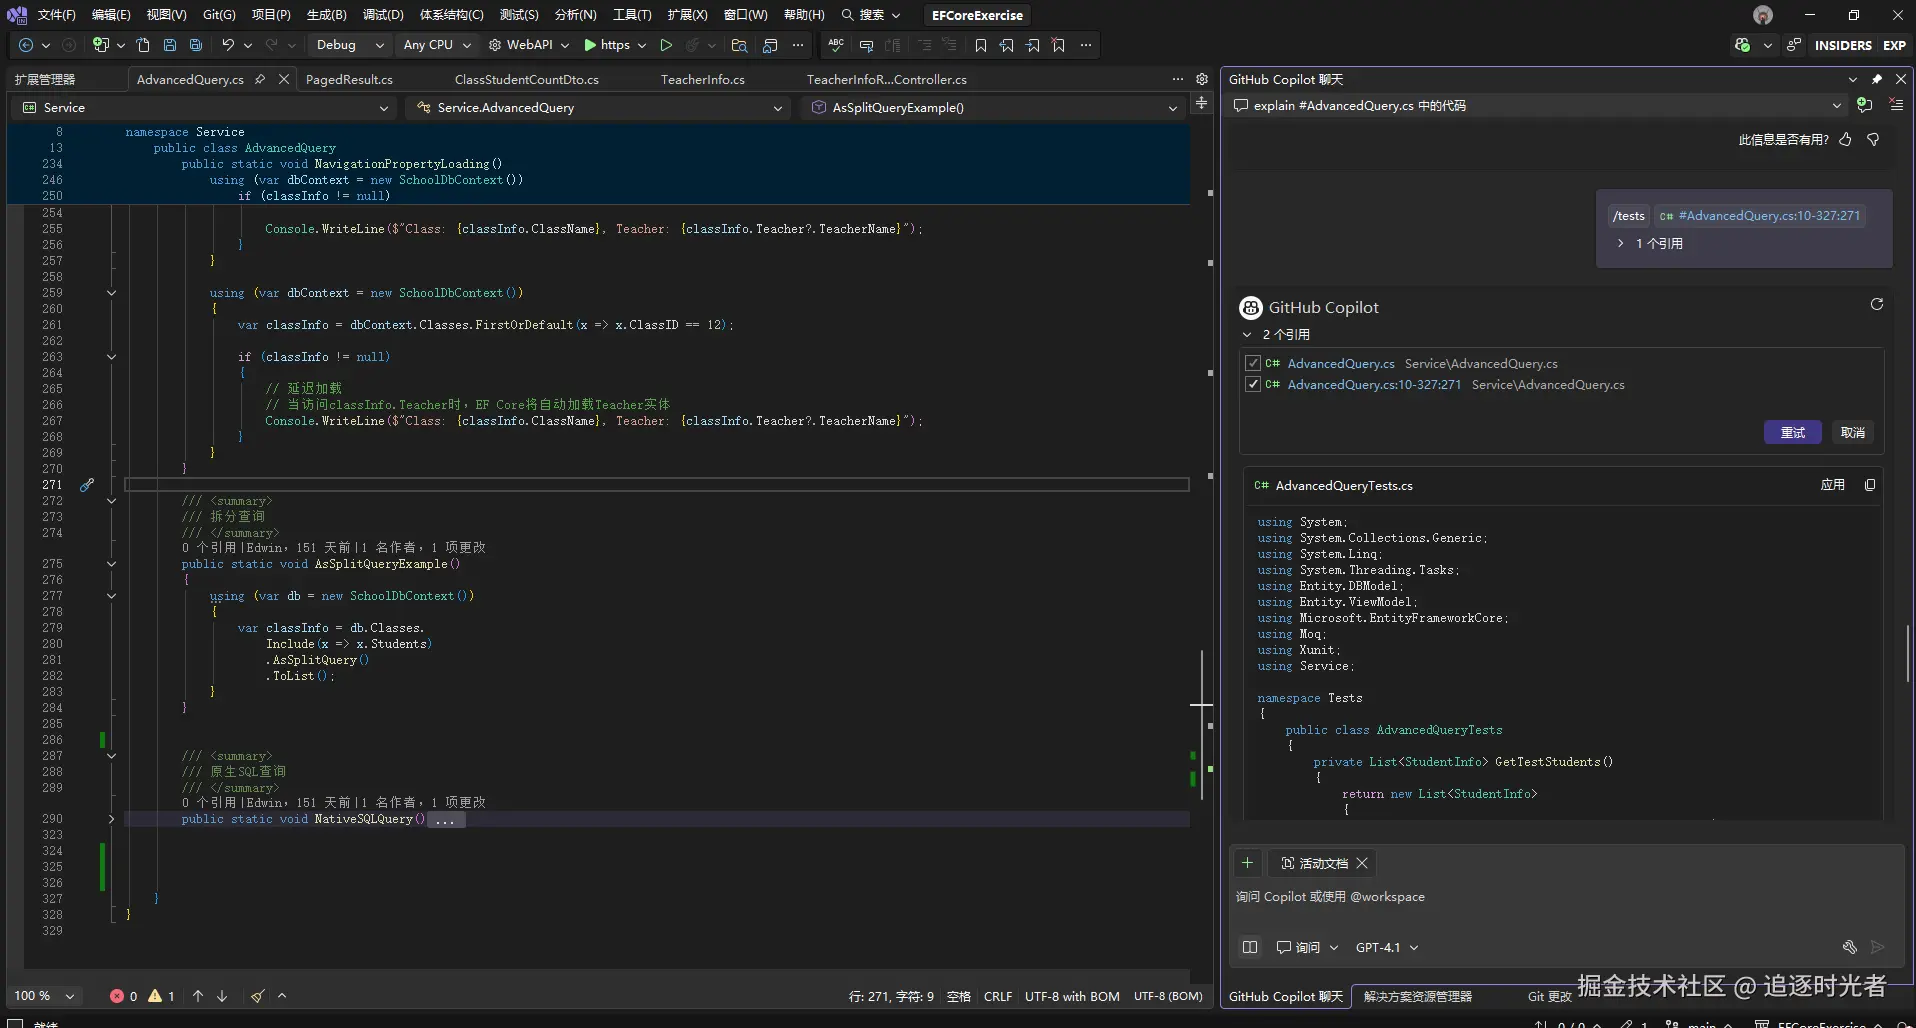
Task: Click the thumbs down feedback icon
Action: (x=1873, y=140)
